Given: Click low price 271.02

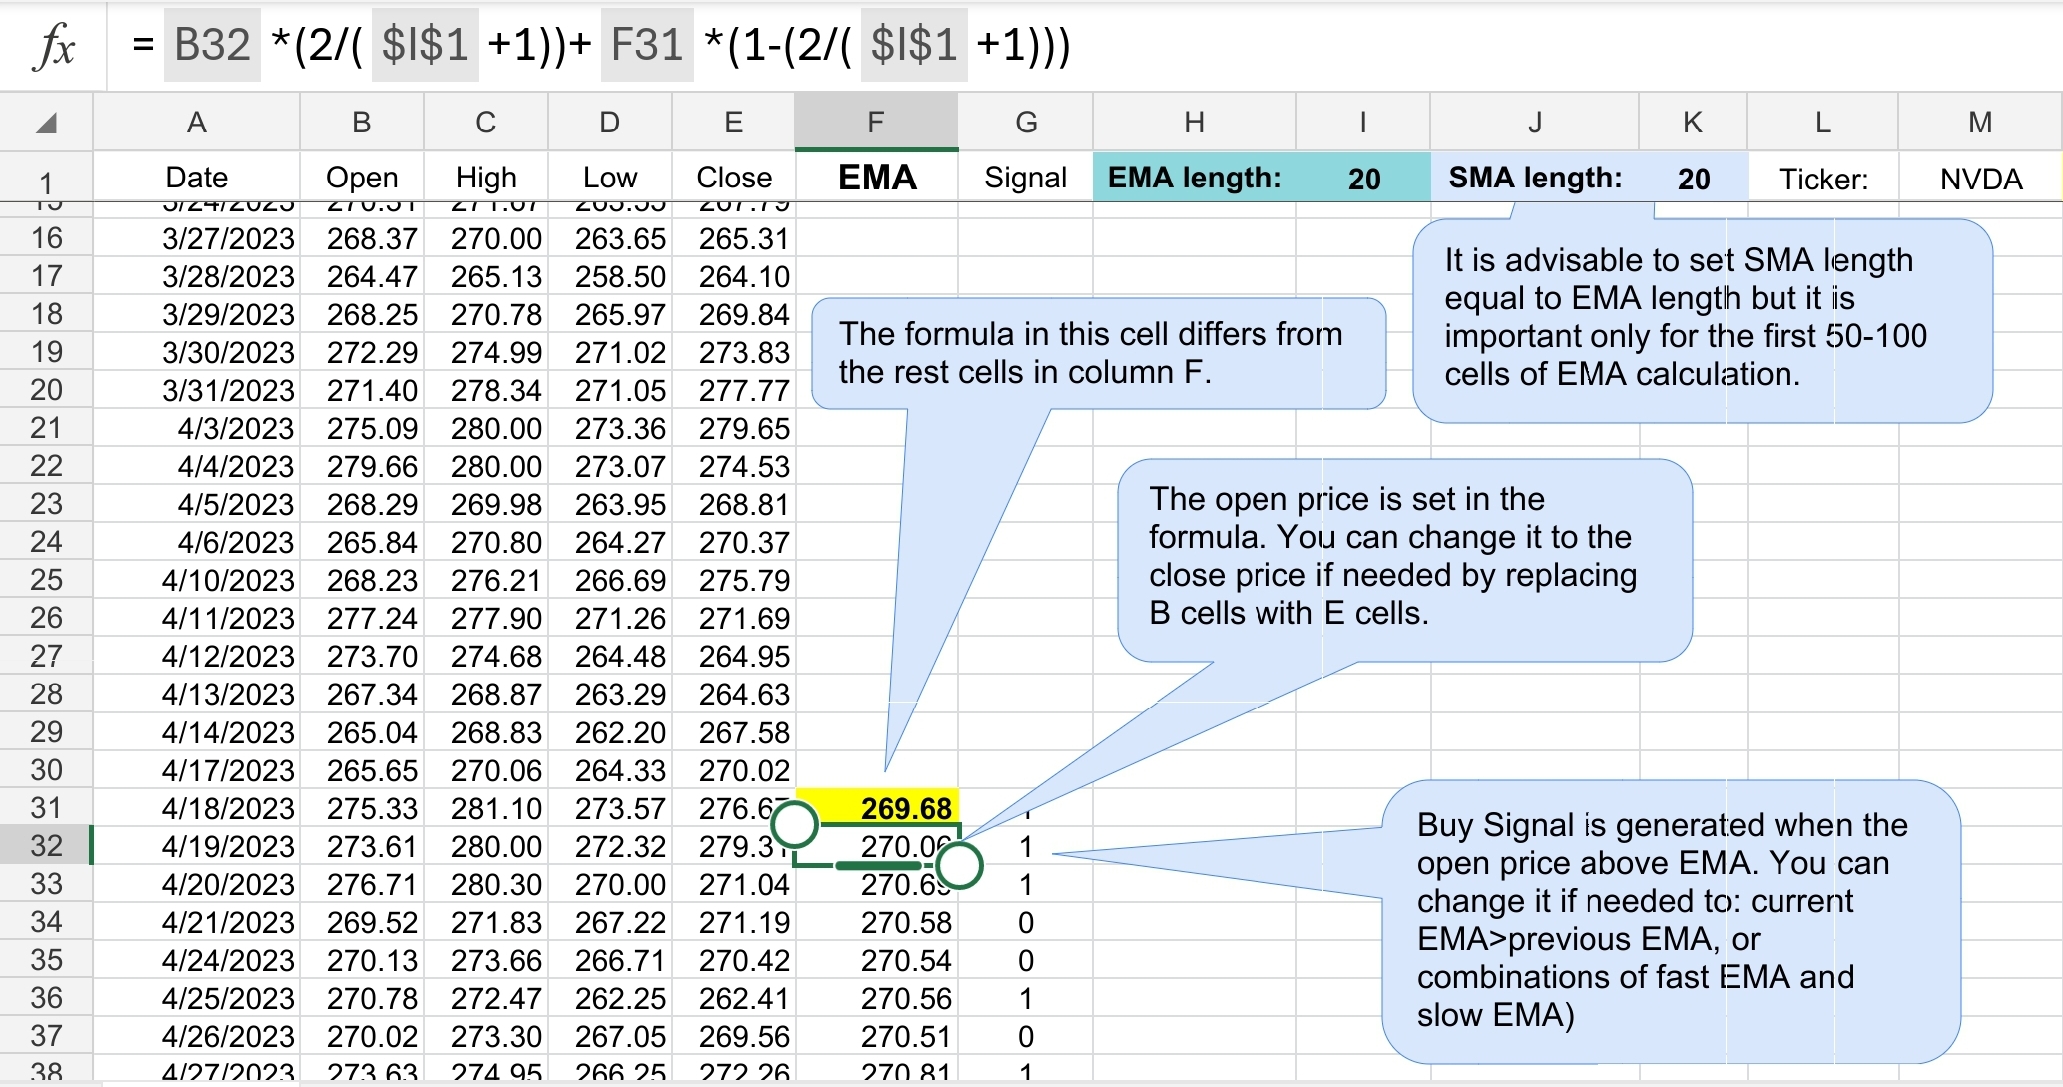Looking at the screenshot, I should 610,352.
